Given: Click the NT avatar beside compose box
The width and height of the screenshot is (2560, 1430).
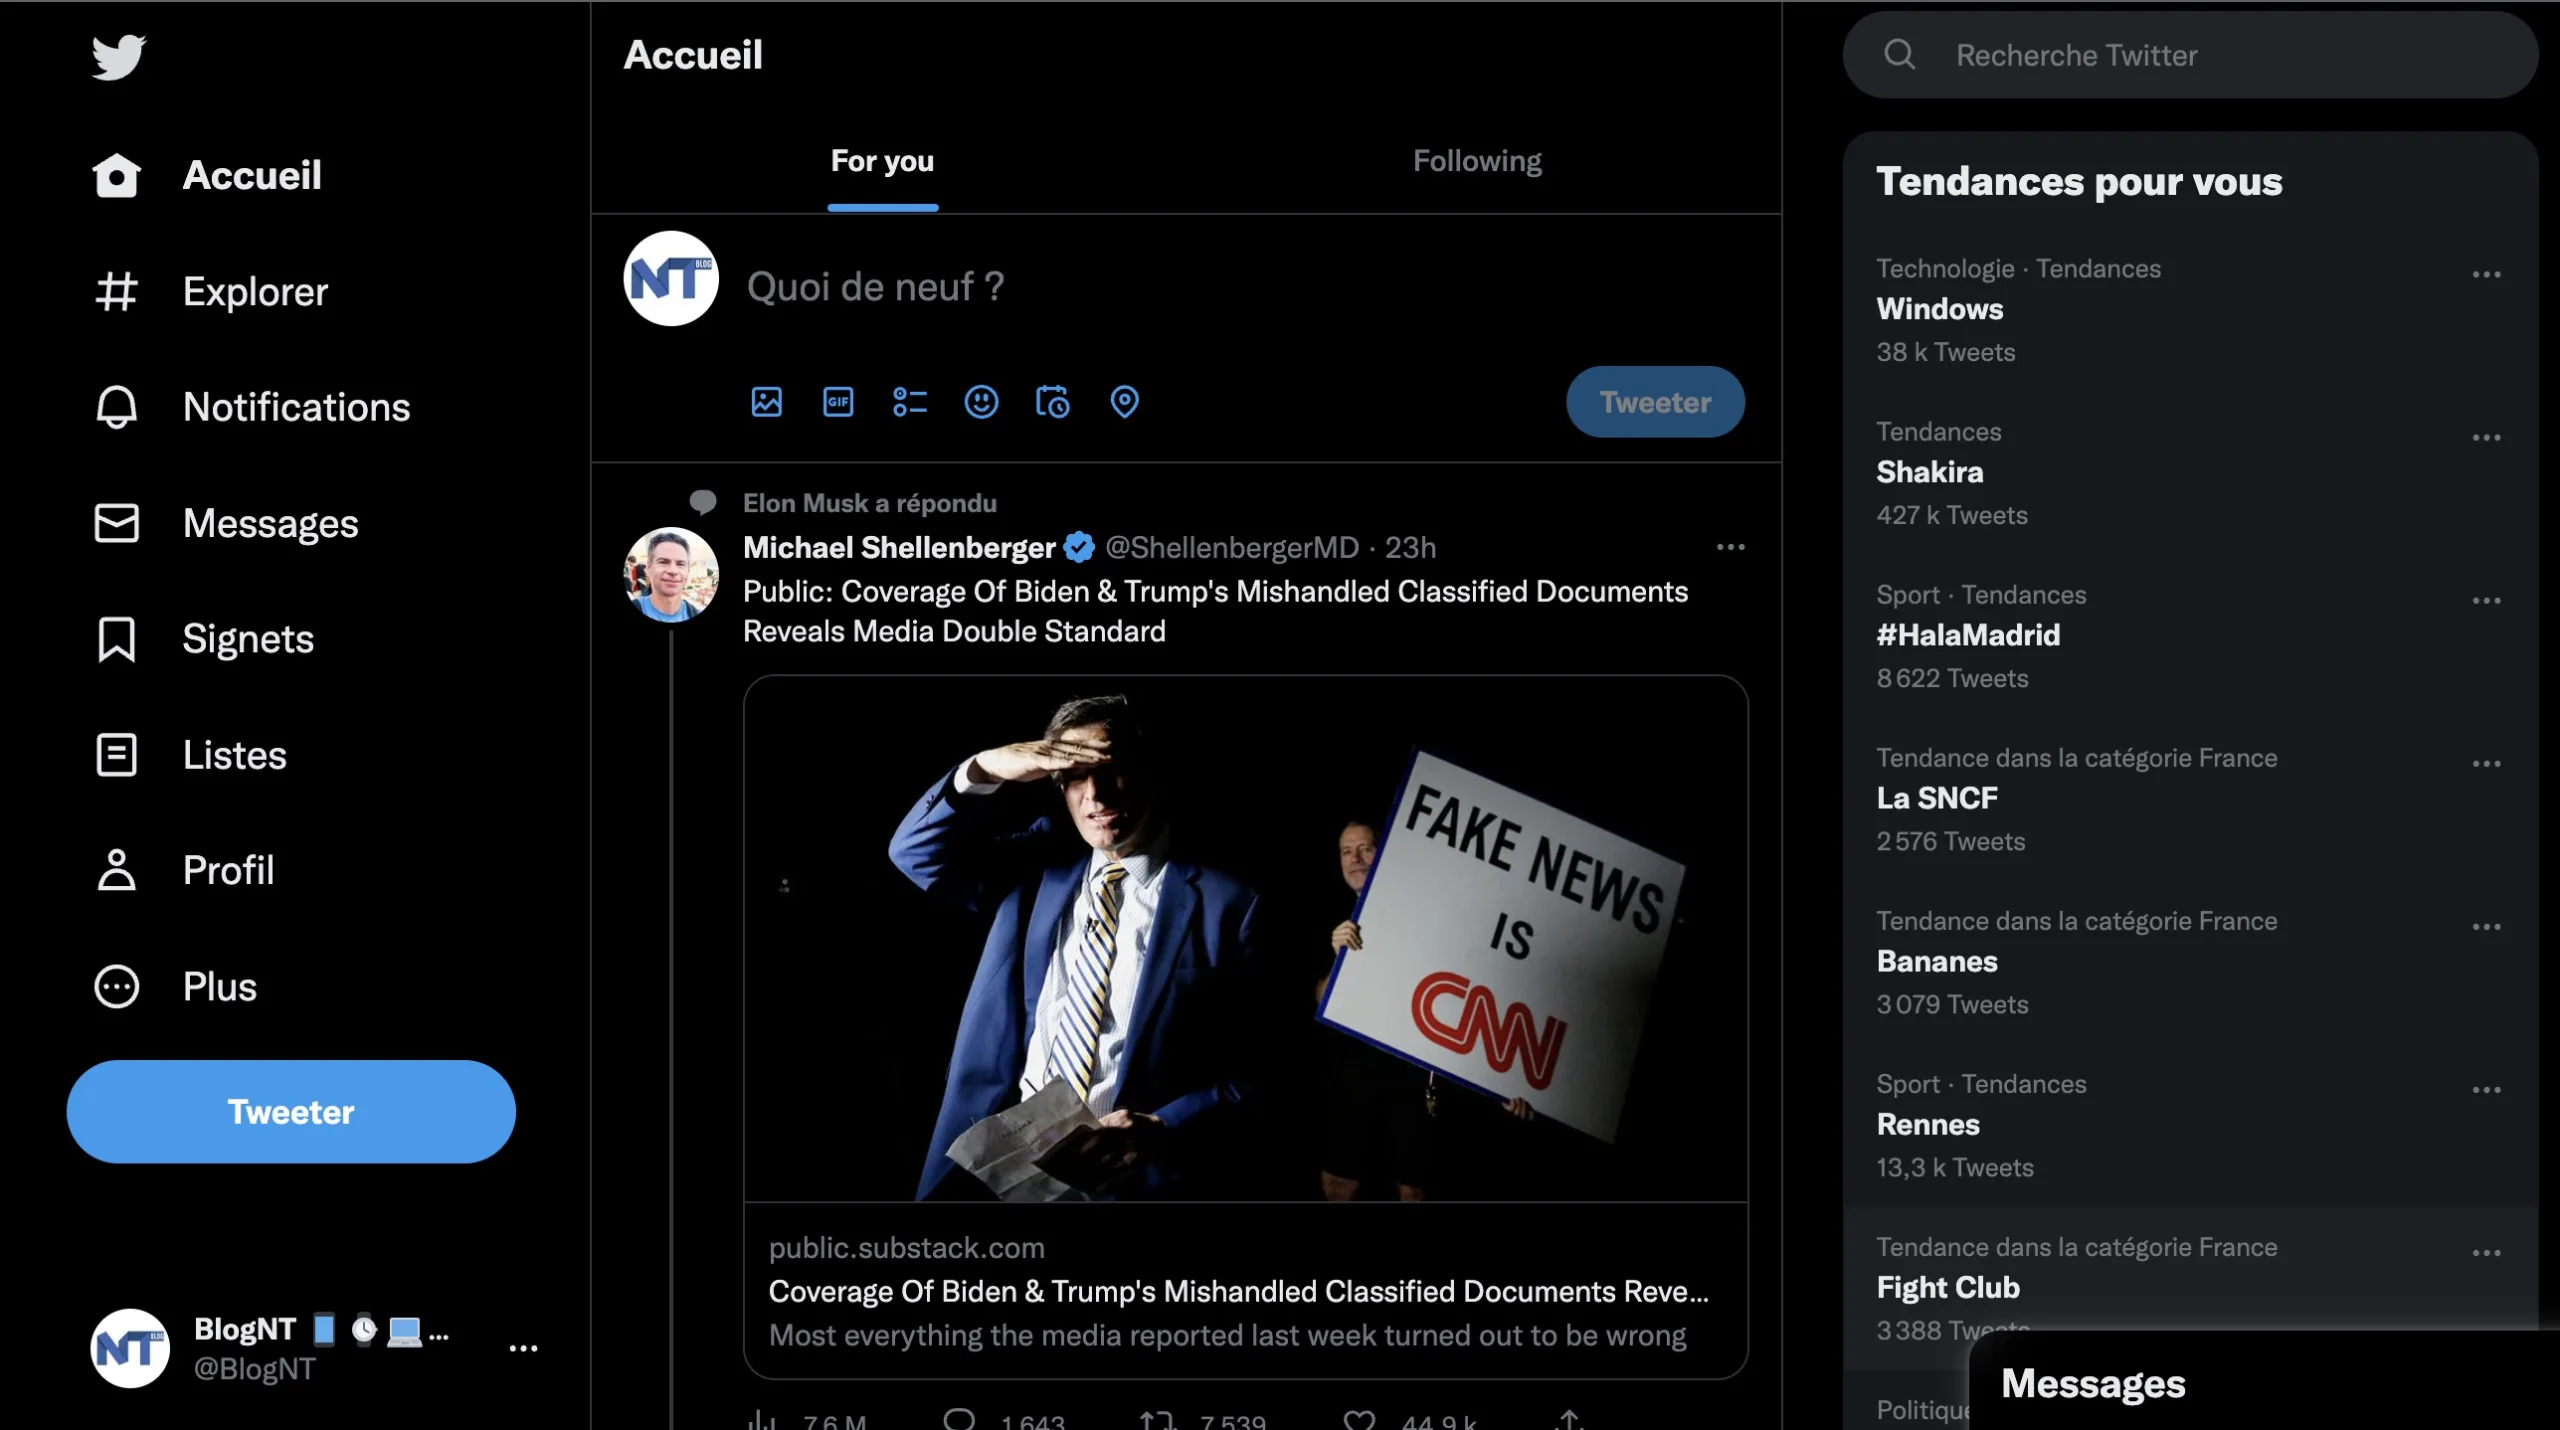Looking at the screenshot, I should pyautogui.click(x=671, y=278).
